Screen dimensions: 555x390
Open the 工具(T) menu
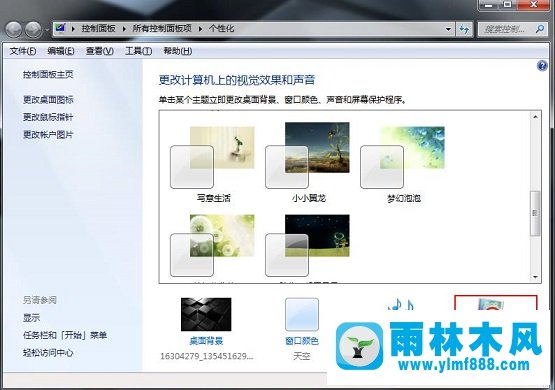coord(138,51)
